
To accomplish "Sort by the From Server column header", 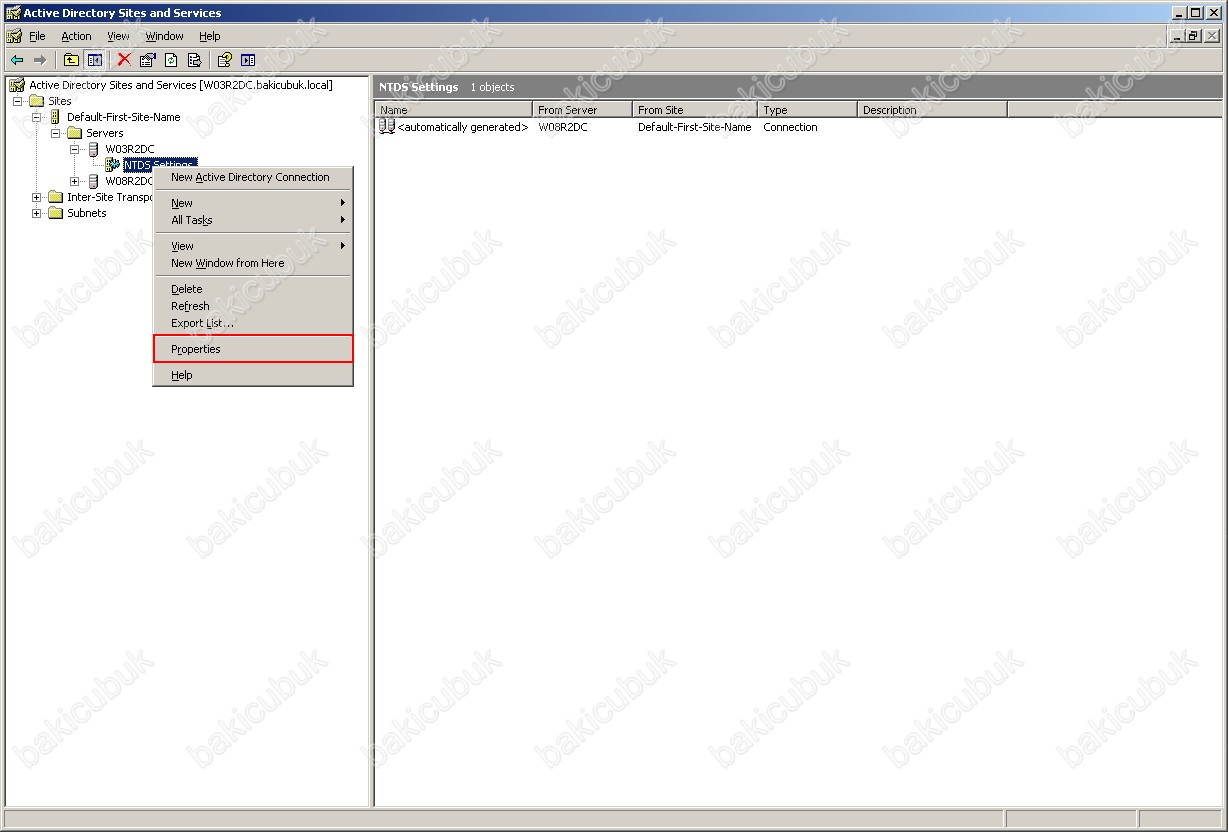I will [582, 110].
